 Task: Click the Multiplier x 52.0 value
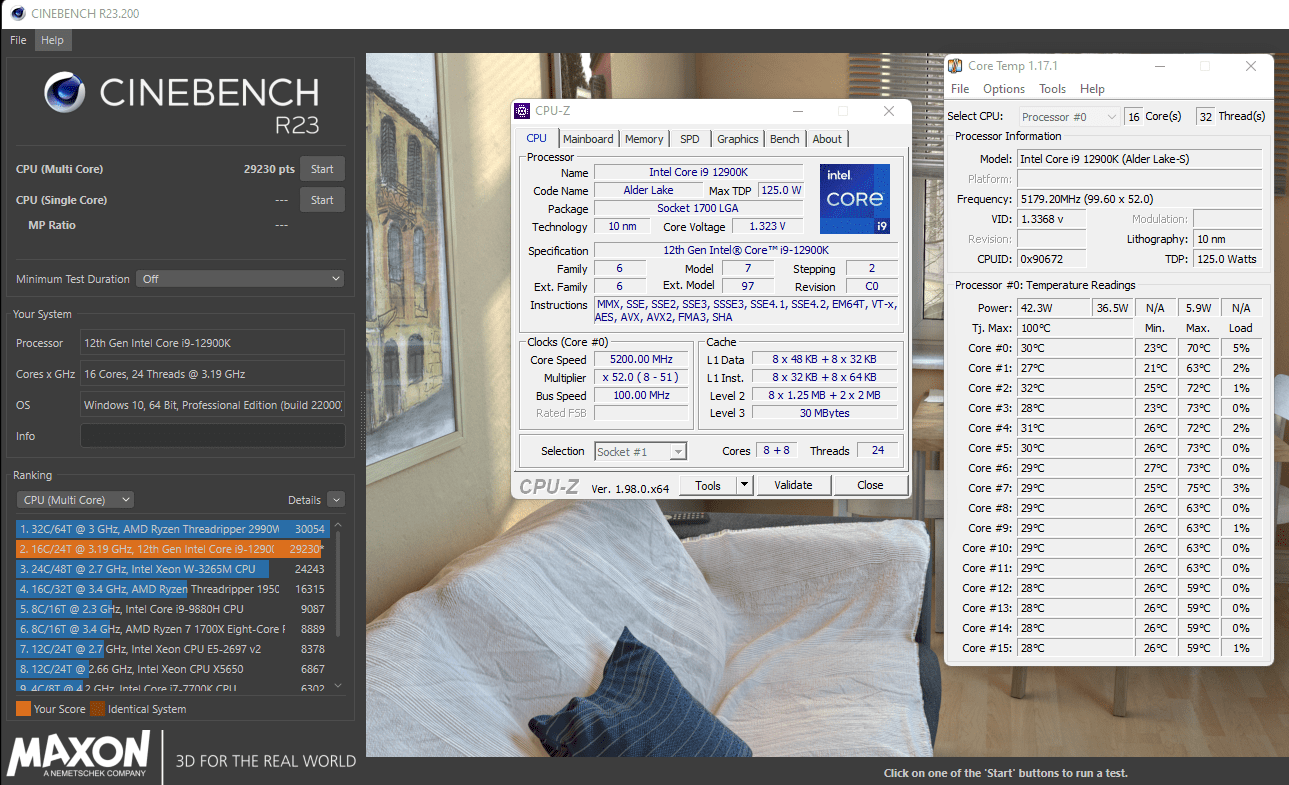coord(641,378)
